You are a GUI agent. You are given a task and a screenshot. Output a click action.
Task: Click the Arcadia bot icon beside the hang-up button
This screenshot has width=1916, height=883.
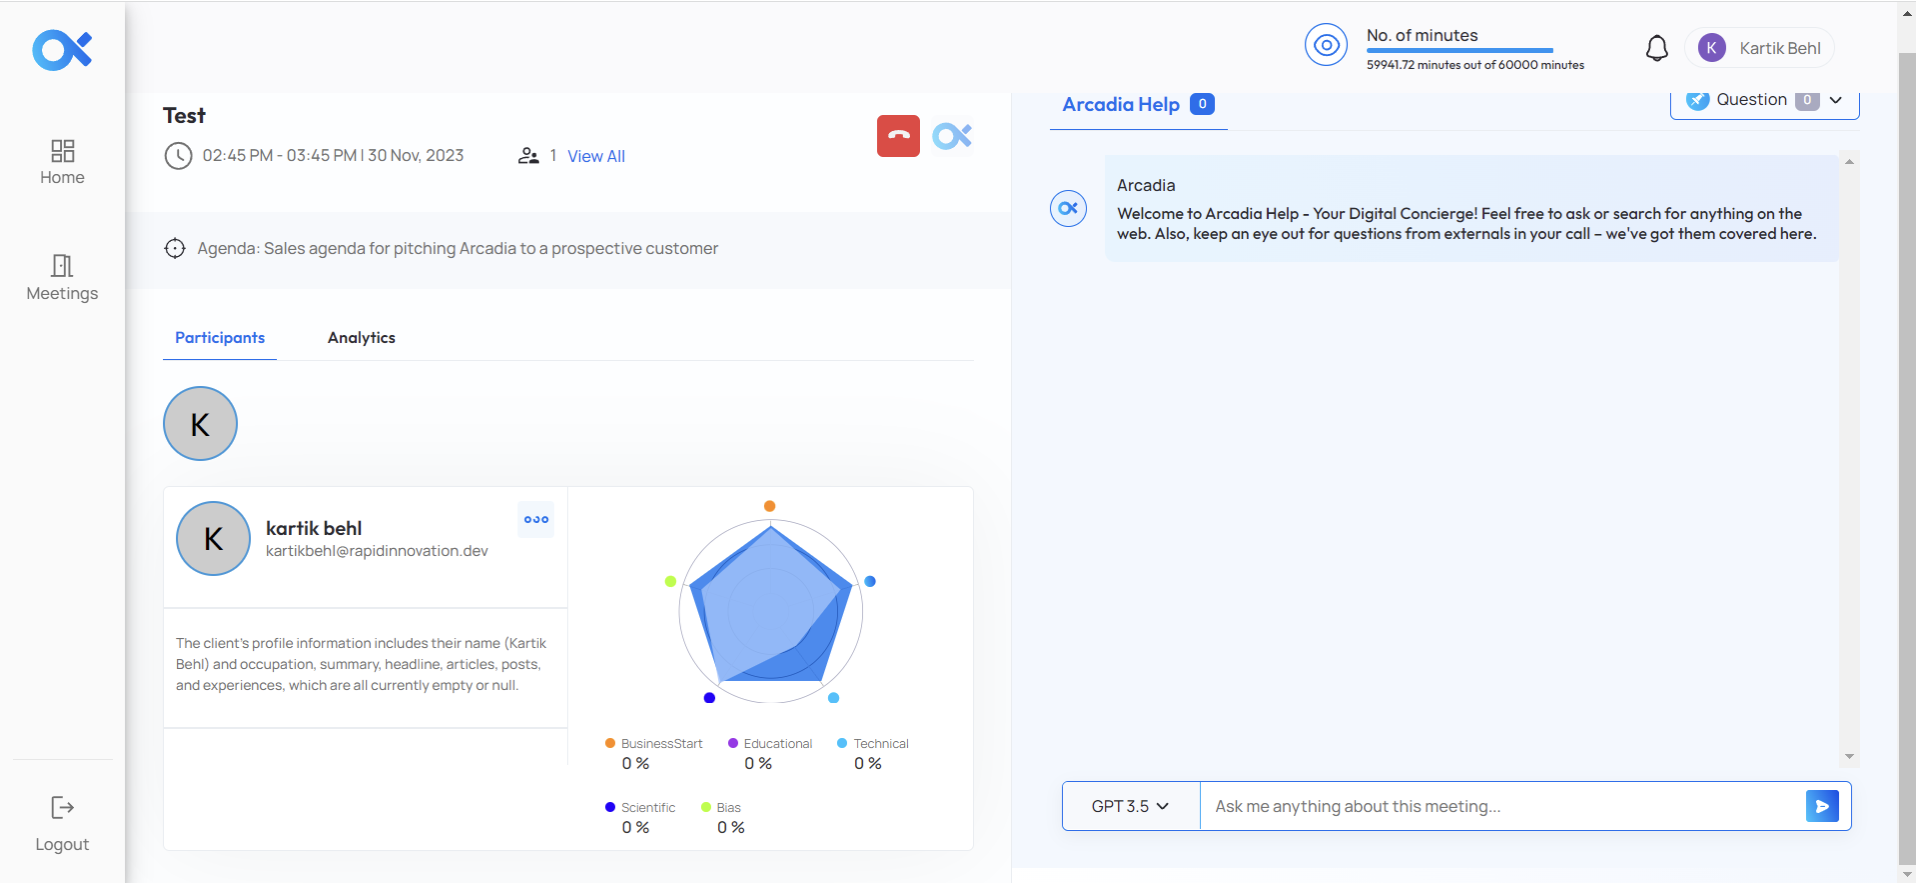pos(952,136)
